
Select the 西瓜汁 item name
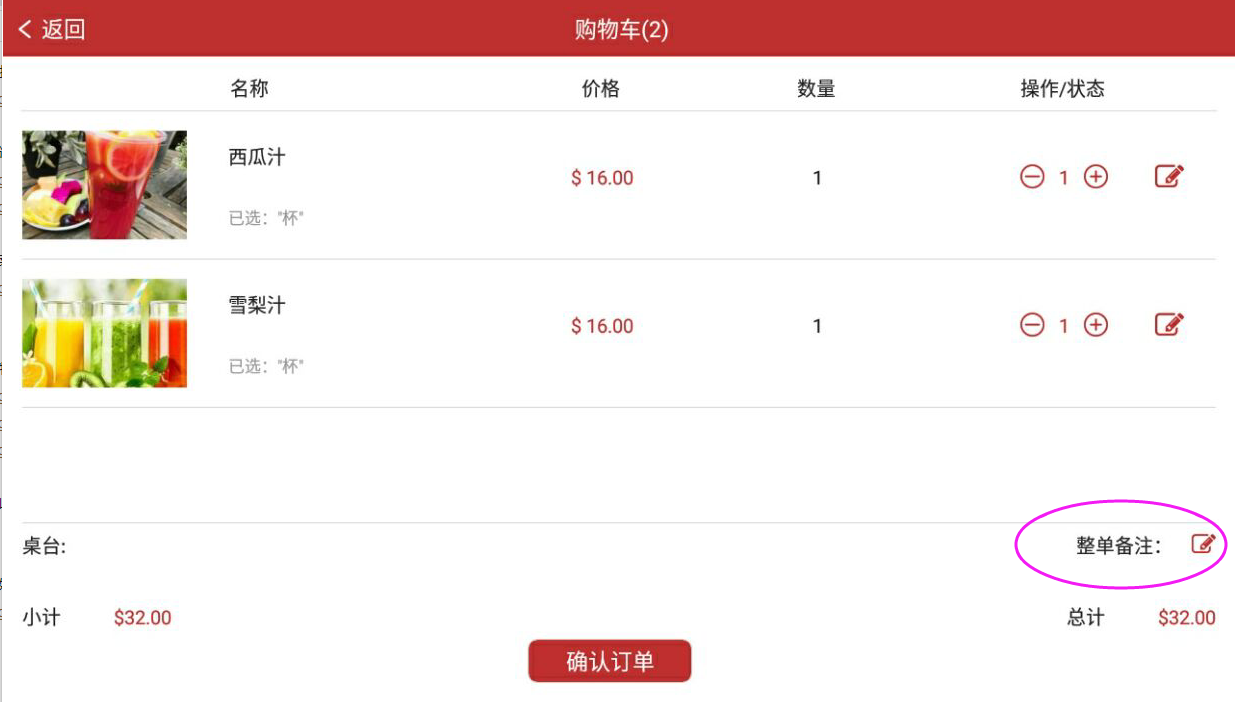click(257, 157)
